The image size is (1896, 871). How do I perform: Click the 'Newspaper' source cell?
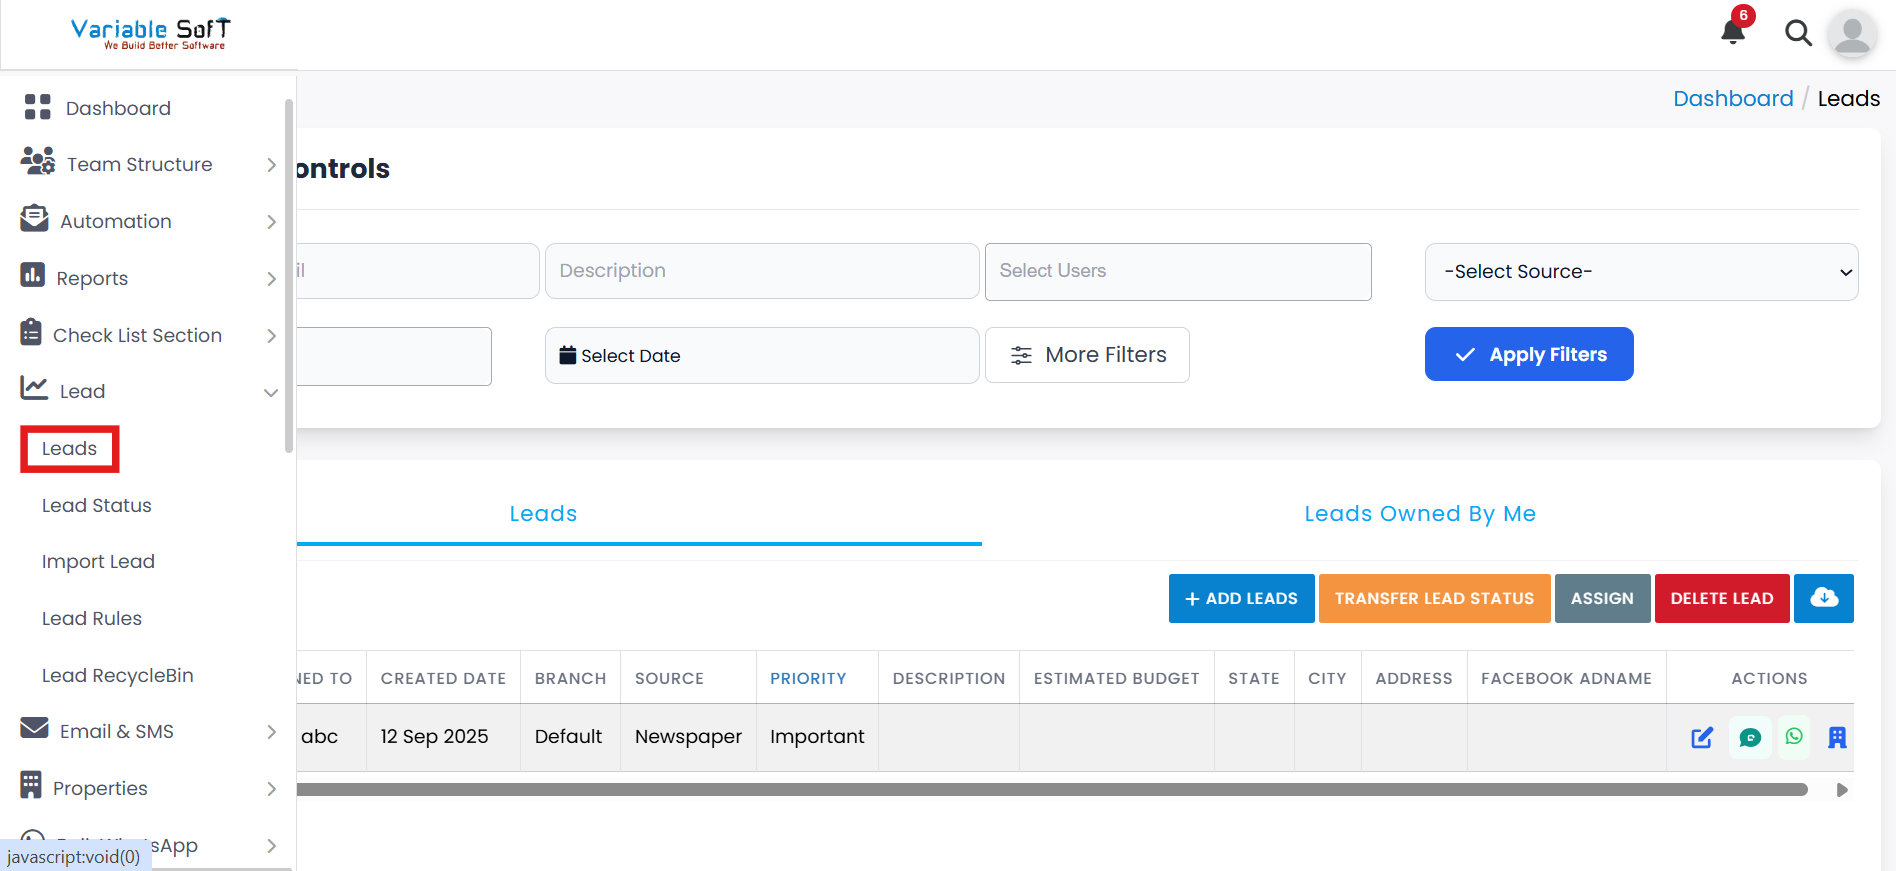coord(688,737)
